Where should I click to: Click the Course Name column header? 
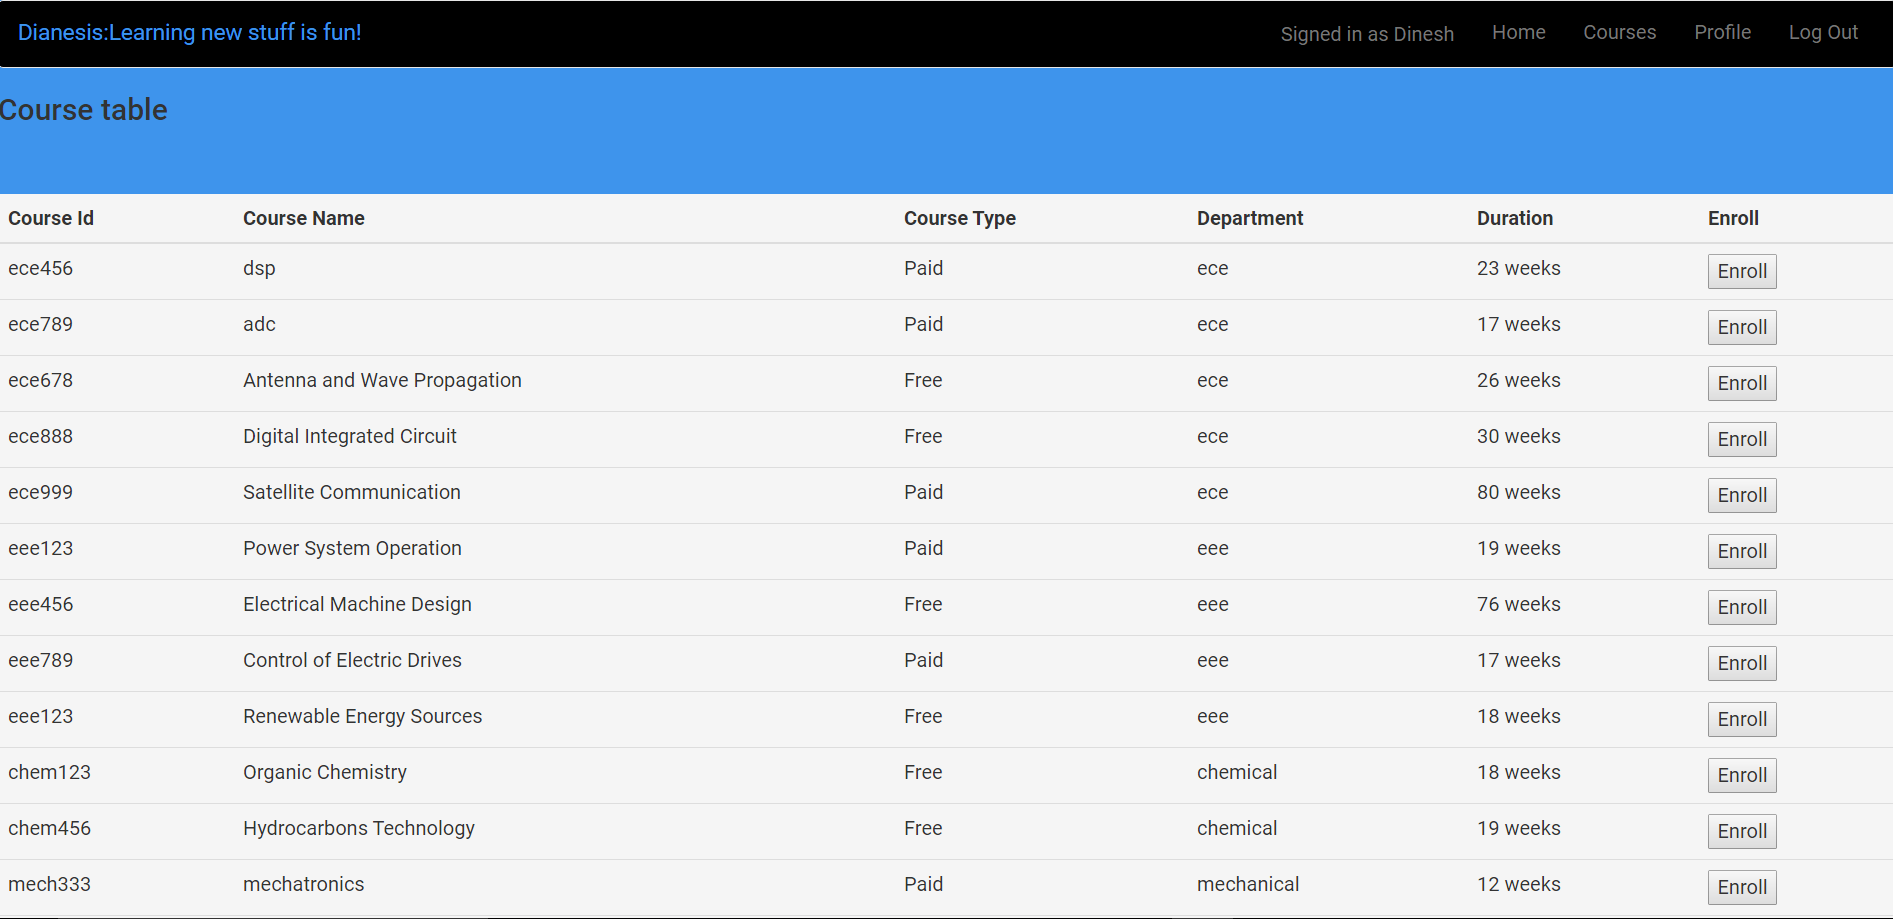pos(303,218)
